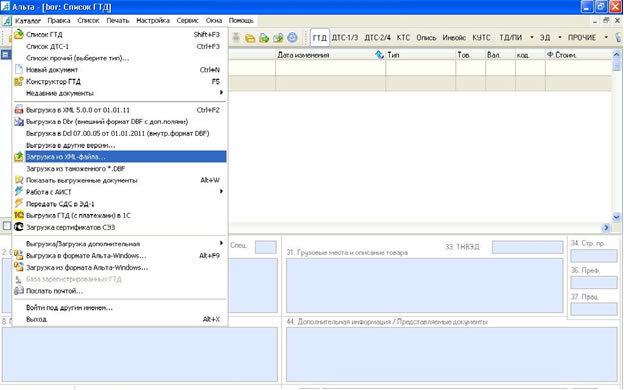Switch to the ДТС-2/4 tab
624x390 pixels.
pyautogui.click(x=377, y=37)
